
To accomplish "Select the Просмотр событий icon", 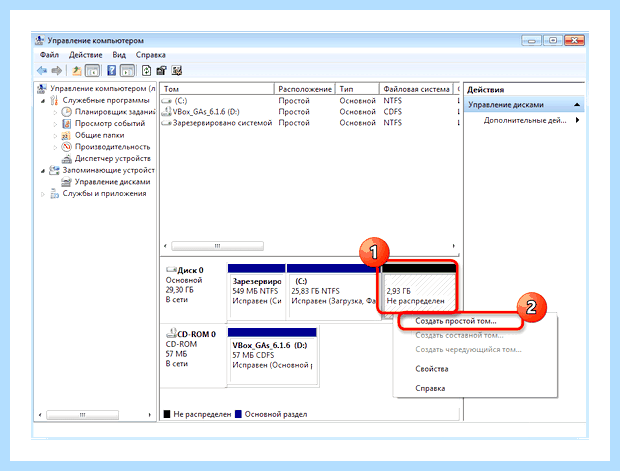I will point(66,124).
